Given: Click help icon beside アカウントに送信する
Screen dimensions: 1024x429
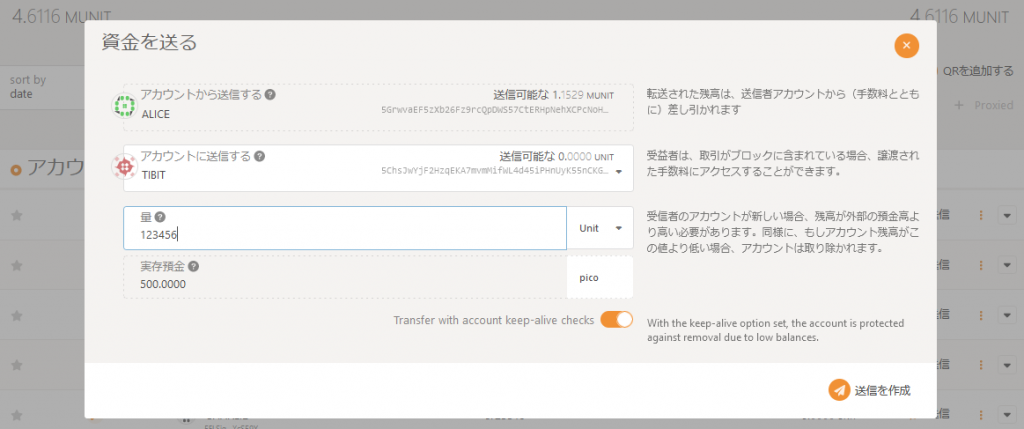Looking at the screenshot, I should tap(260, 156).
